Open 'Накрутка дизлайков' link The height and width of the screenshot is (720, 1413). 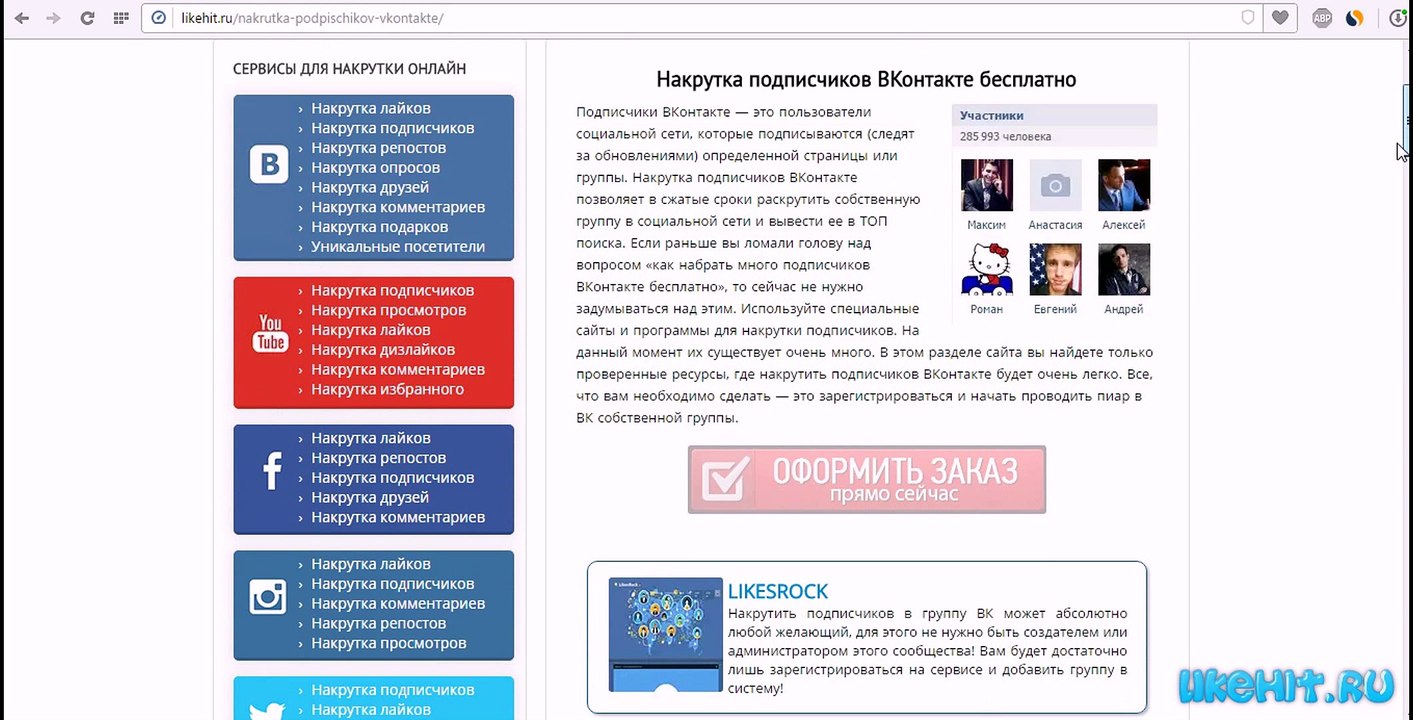383,350
